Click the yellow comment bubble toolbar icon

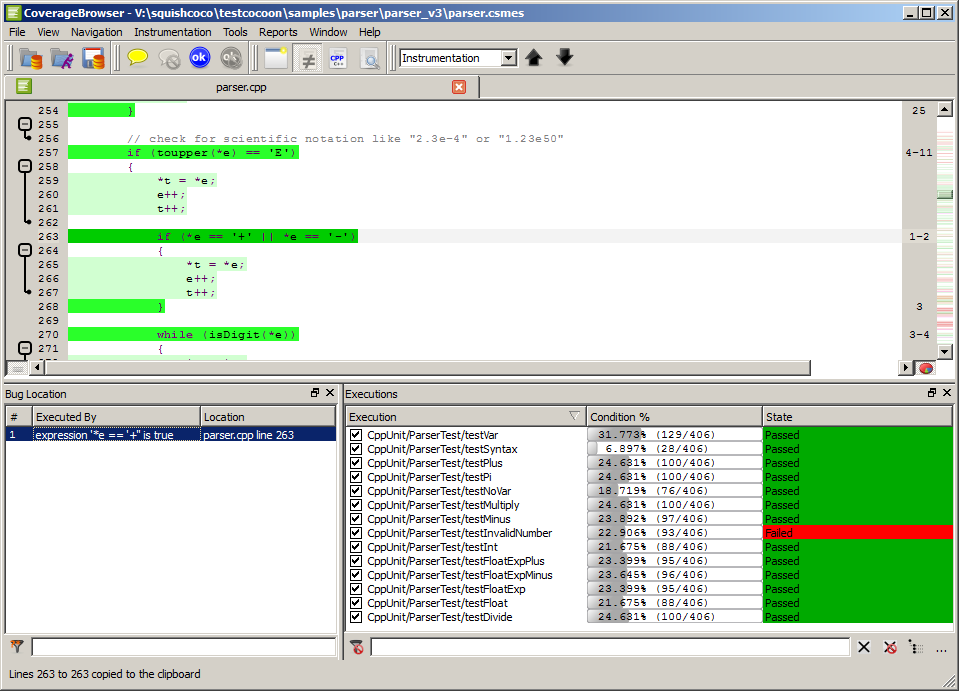click(x=138, y=58)
